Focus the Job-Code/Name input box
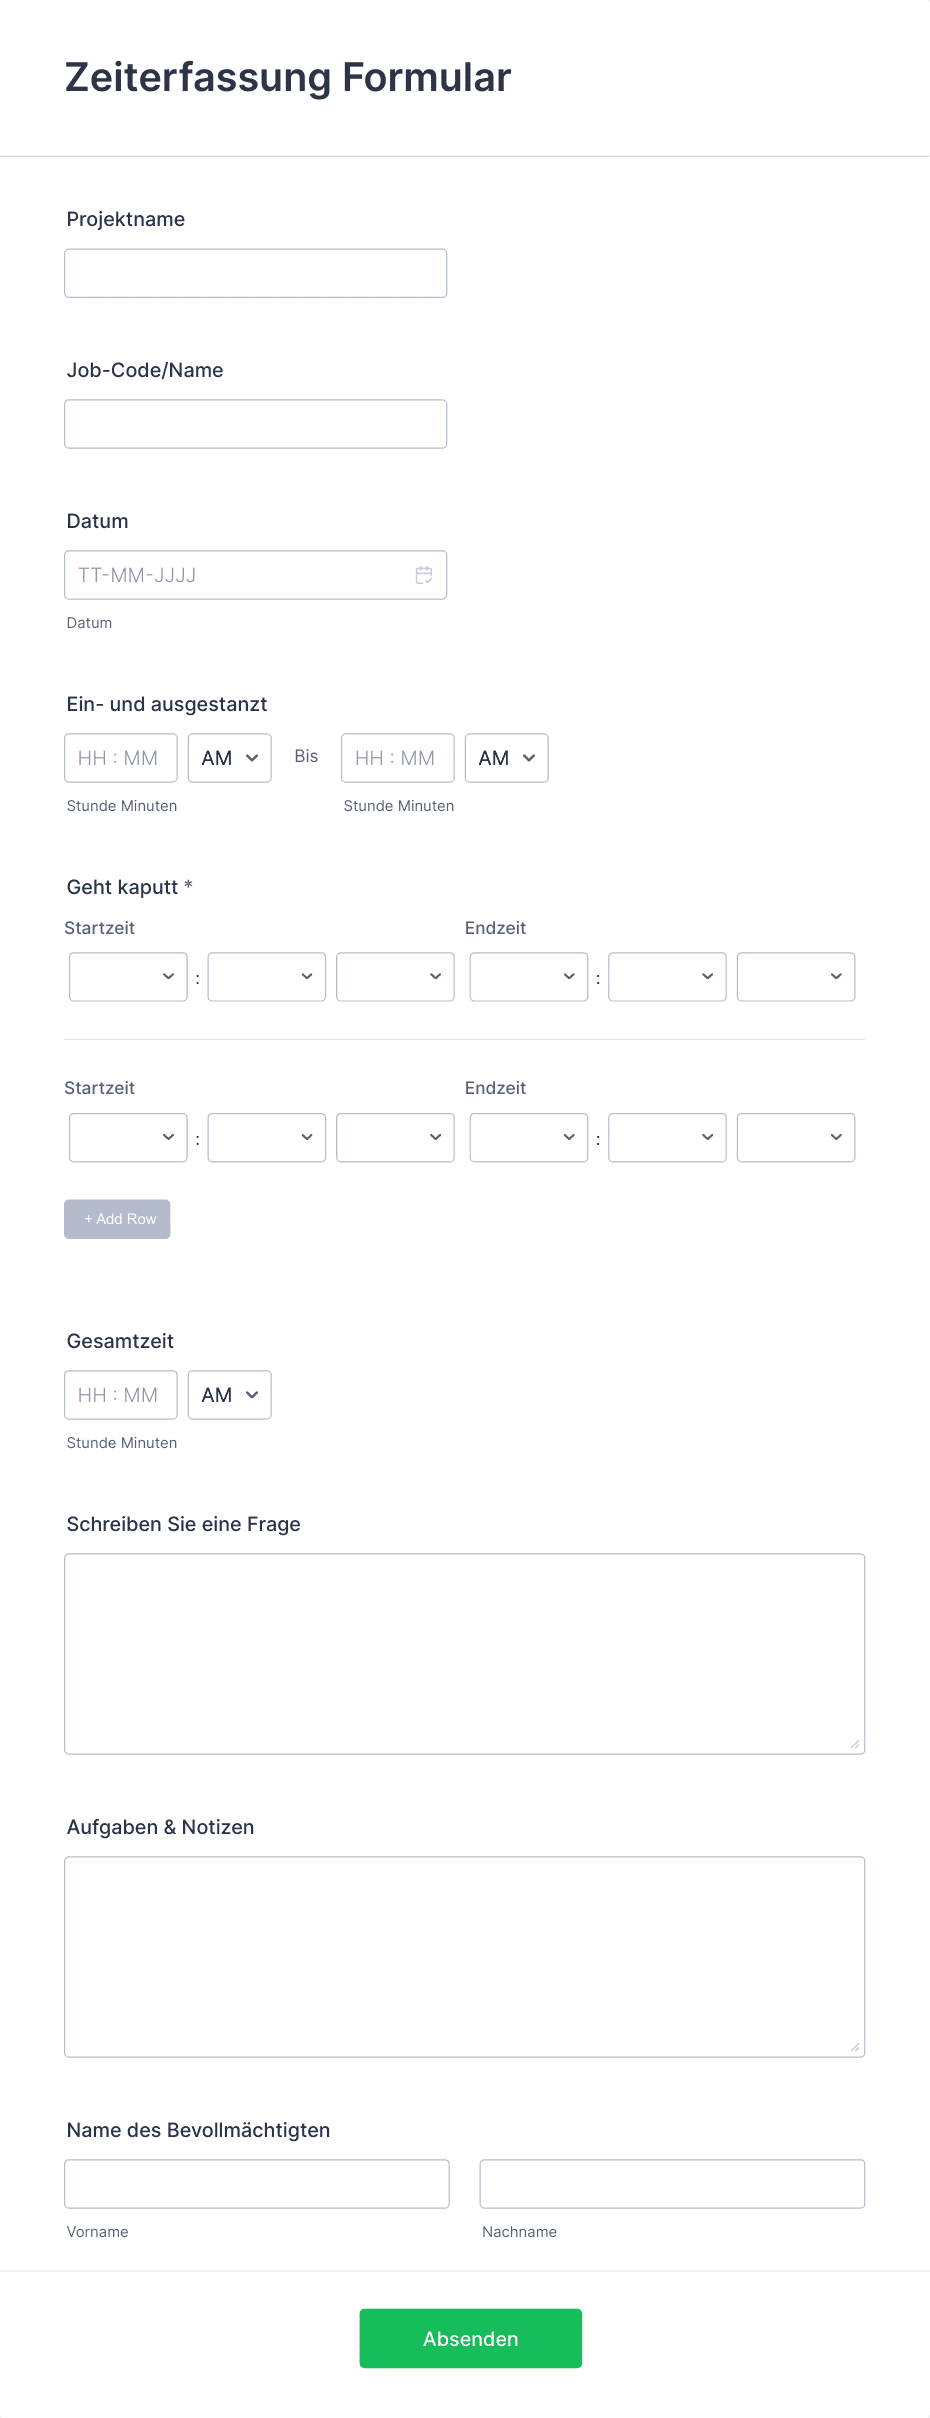This screenshot has height=2418, width=930. [x=255, y=424]
